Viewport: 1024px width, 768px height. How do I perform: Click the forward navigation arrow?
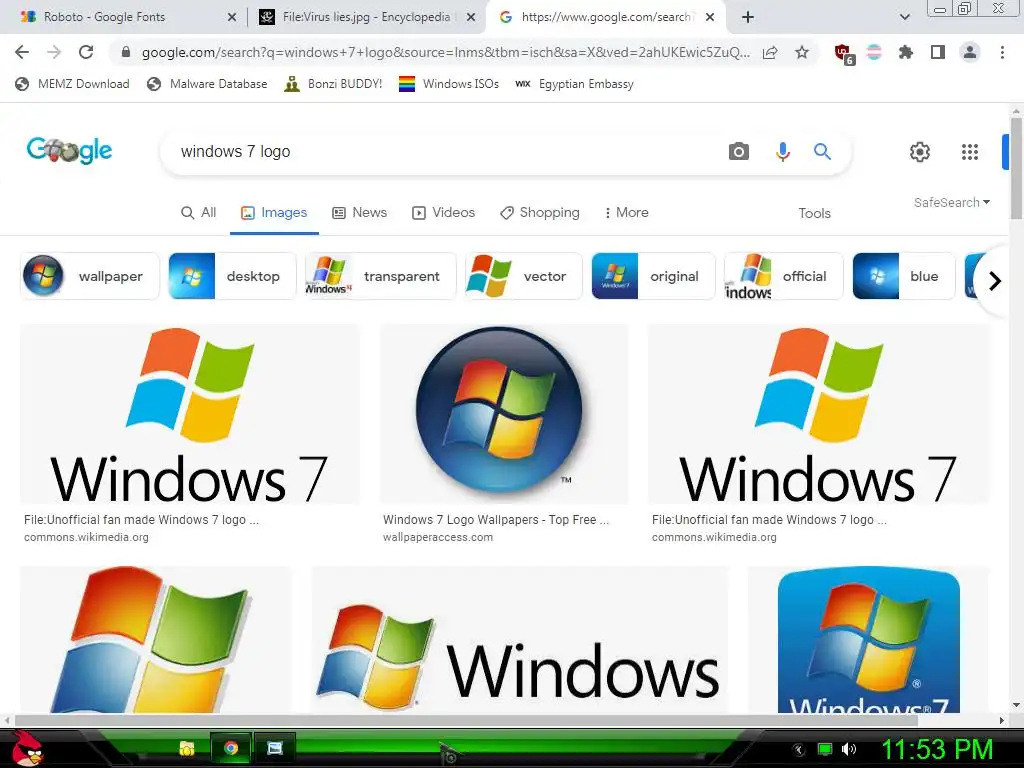[x=54, y=52]
